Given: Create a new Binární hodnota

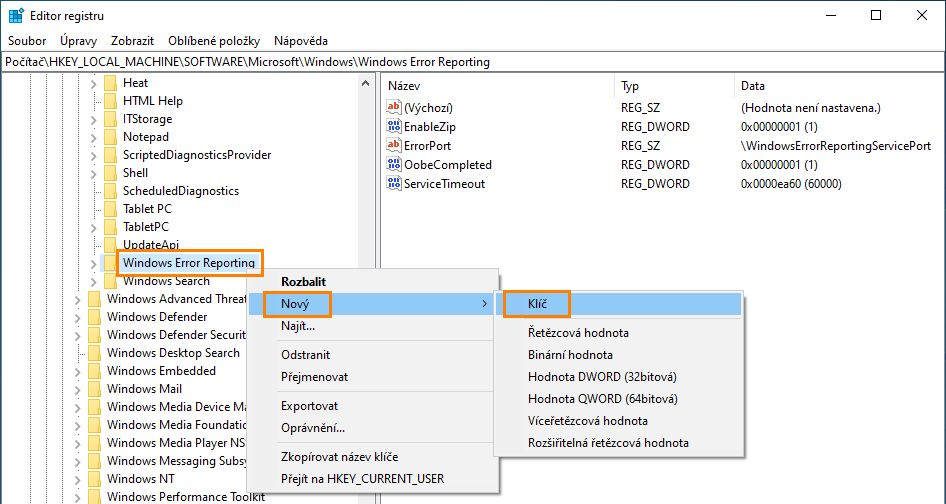Looking at the screenshot, I should [x=618, y=355].
